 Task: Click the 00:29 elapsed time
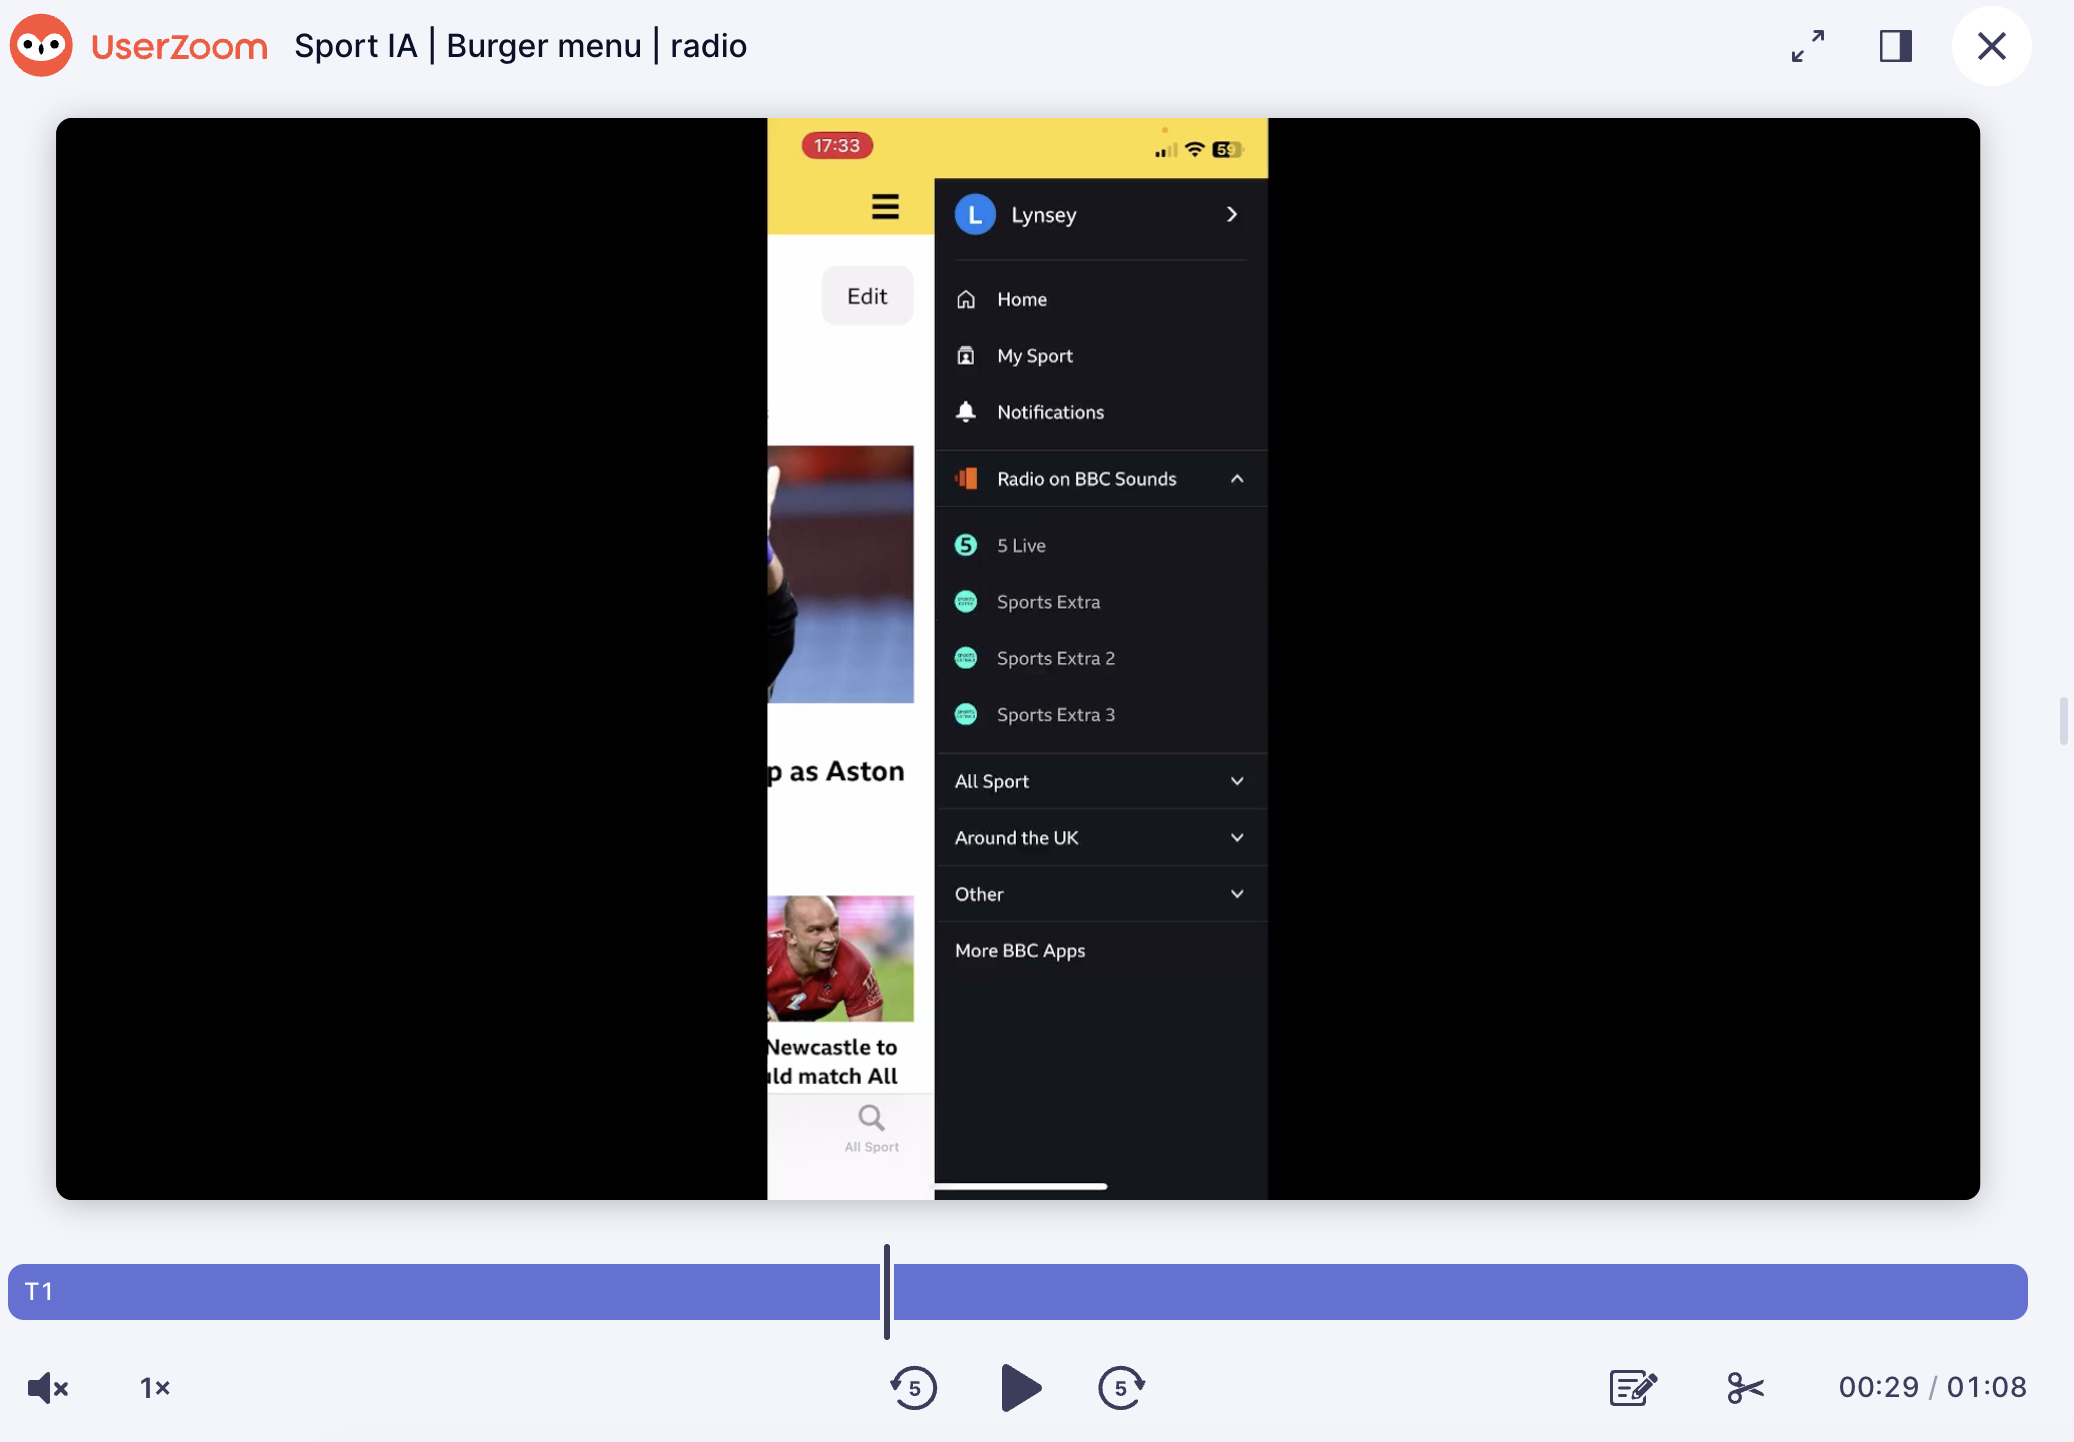click(1879, 1387)
